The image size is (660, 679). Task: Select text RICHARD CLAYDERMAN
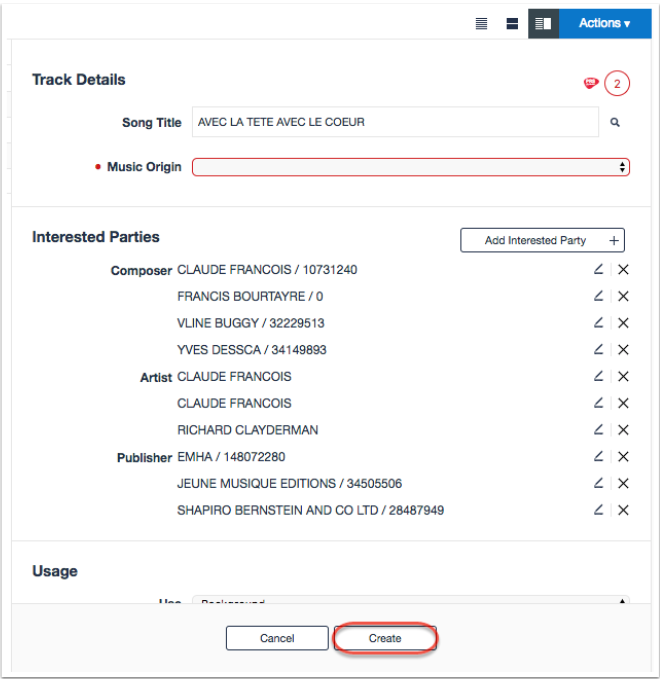pyautogui.click(x=248, y=430)
